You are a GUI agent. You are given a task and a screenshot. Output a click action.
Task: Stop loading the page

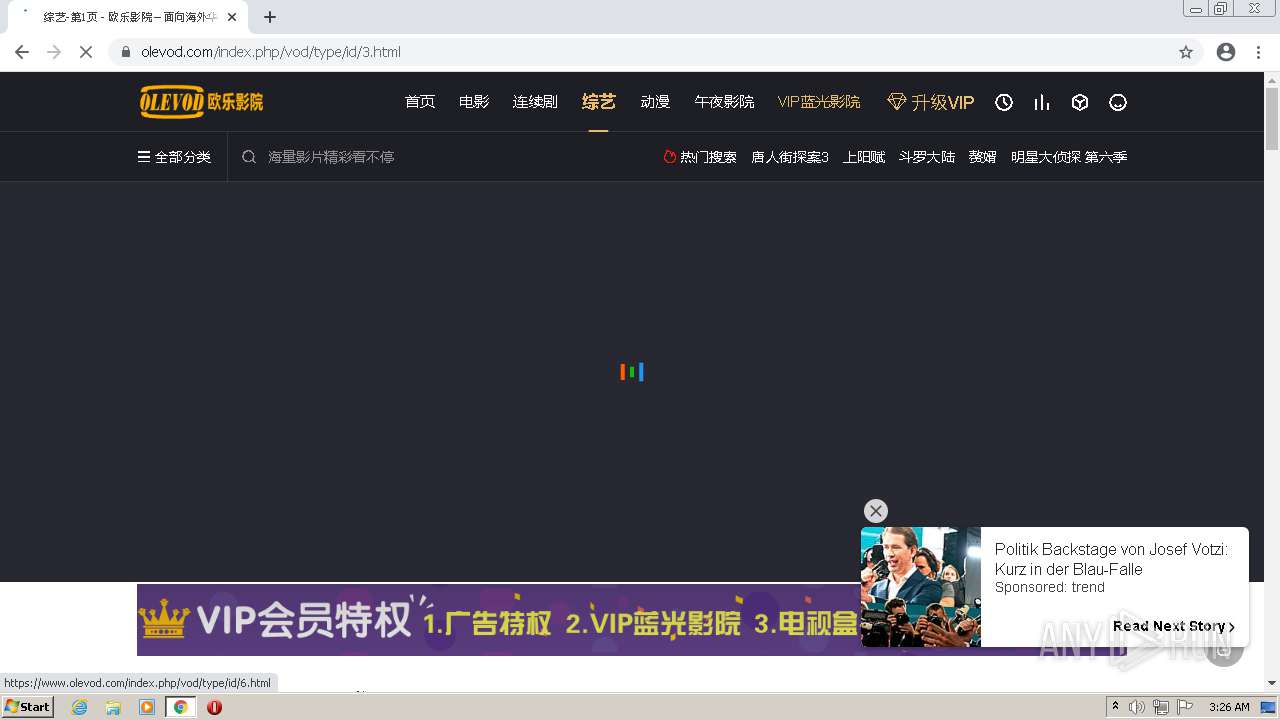[x=86, y=52]
